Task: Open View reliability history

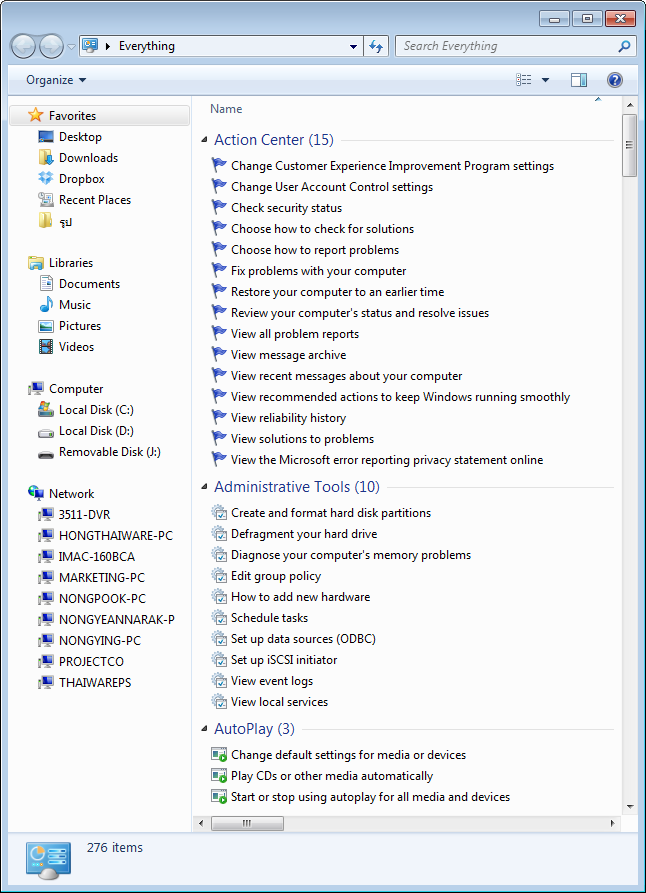Action: pos(288,417)
